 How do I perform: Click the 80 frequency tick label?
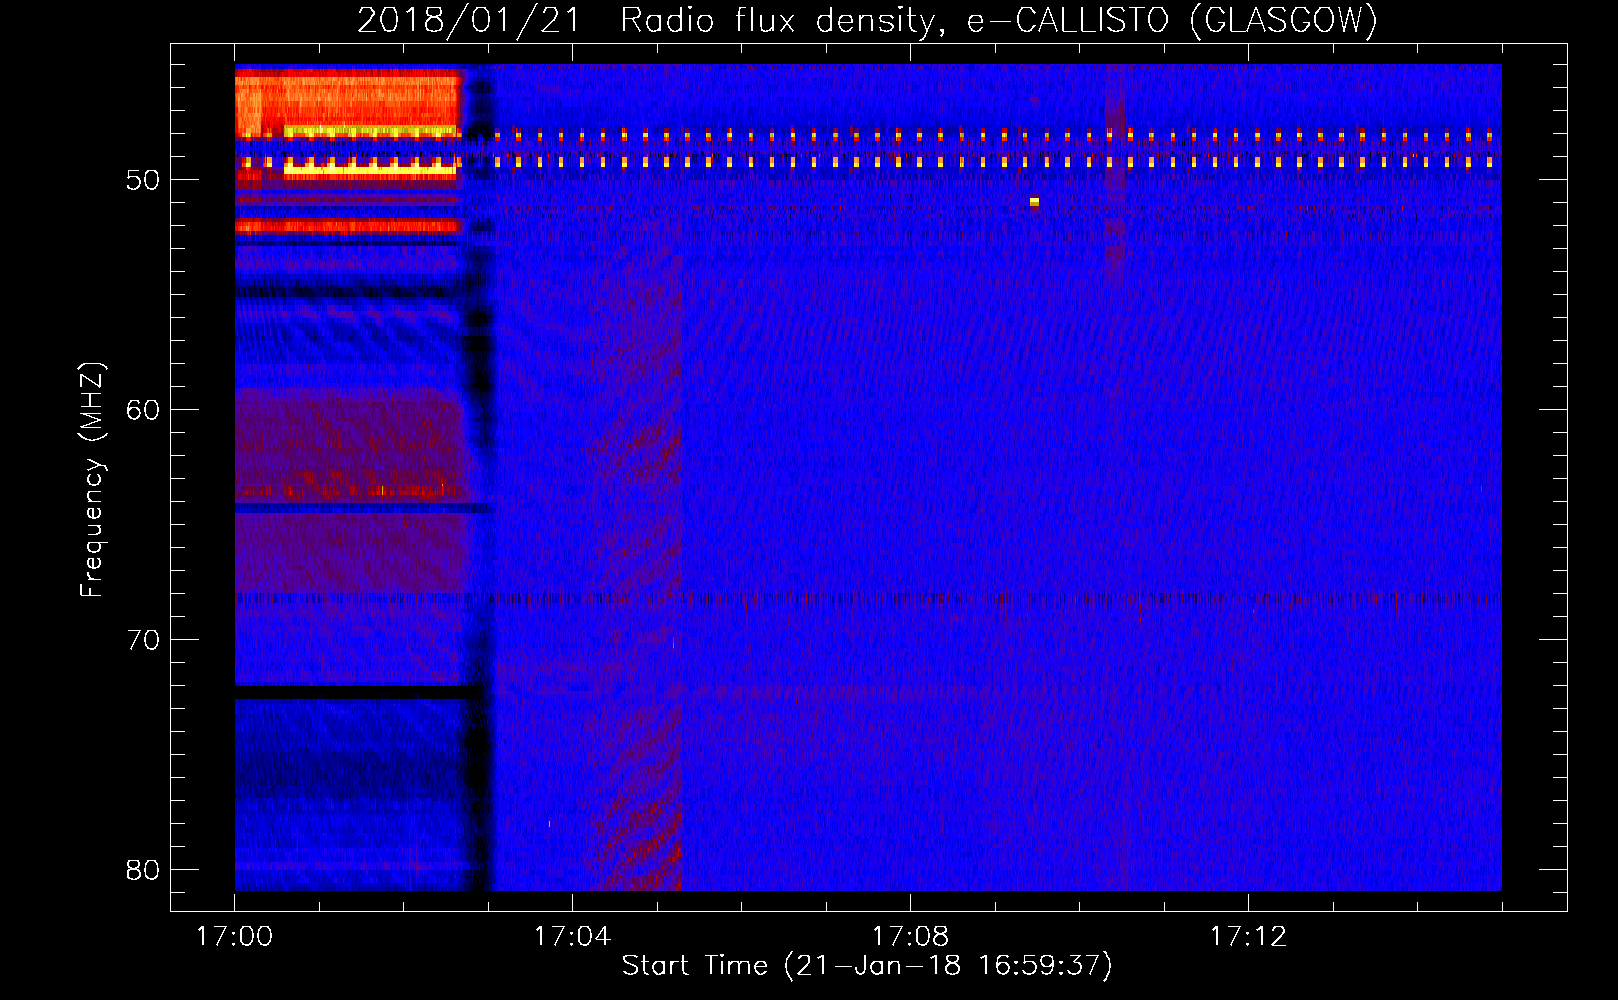(x=144, y=870)
